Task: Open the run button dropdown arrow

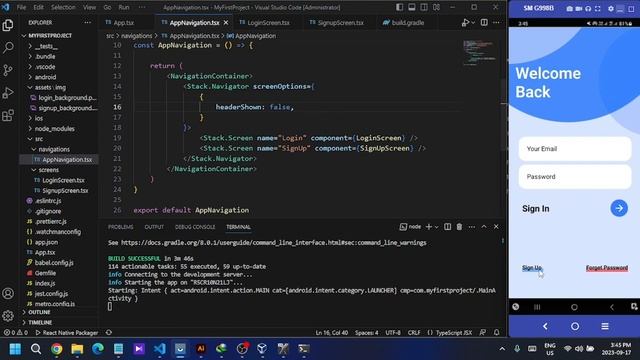Action: [473, 23]
